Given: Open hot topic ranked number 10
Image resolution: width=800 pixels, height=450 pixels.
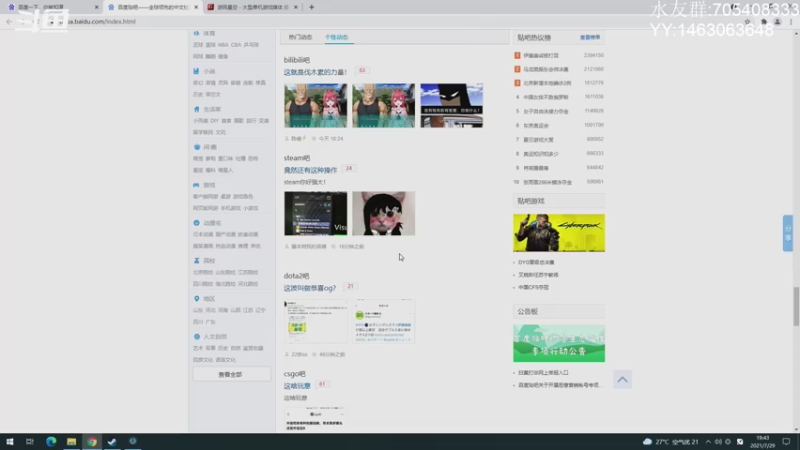Looking at the screenshot, I should (x=547, y=182).
